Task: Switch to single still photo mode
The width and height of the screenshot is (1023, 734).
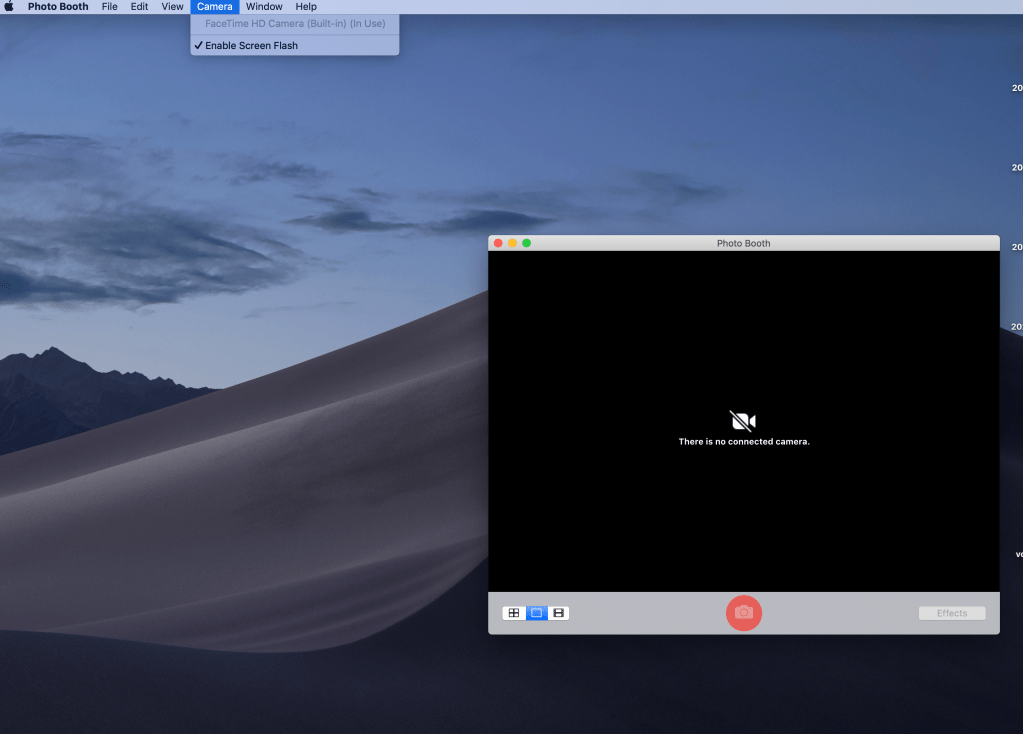Action: coord(536,613)
